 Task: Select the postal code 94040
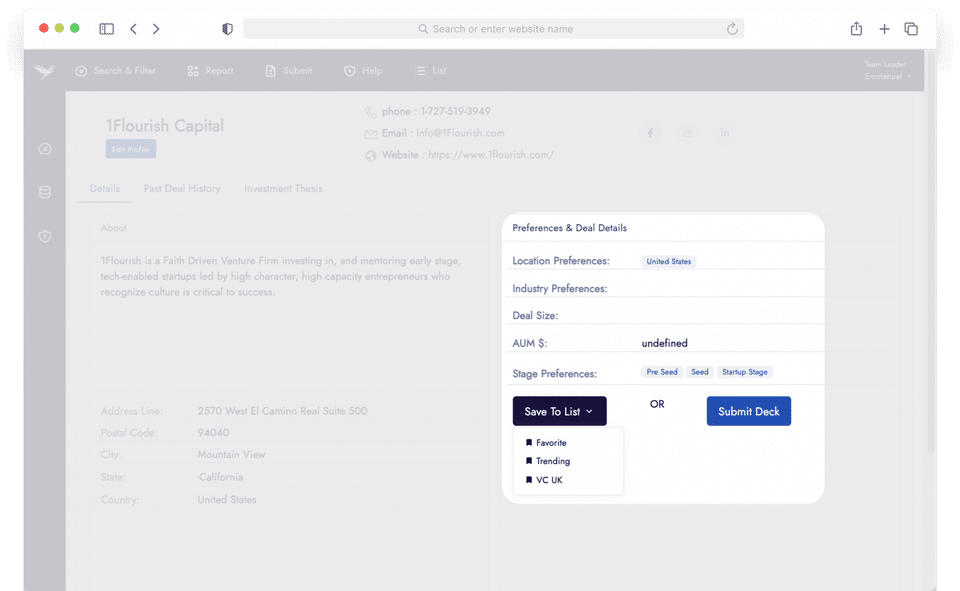tap(213, 433)
